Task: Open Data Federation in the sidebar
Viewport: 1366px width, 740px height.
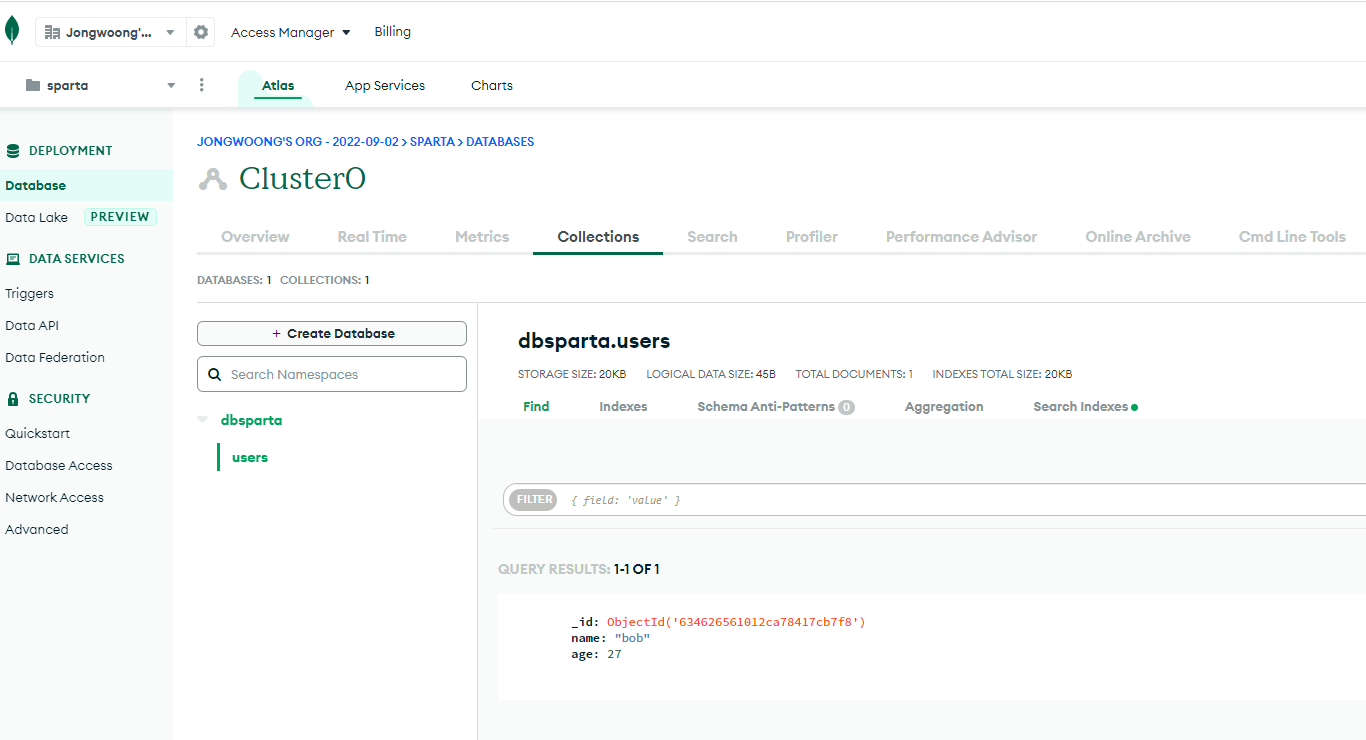Action: 55,358
